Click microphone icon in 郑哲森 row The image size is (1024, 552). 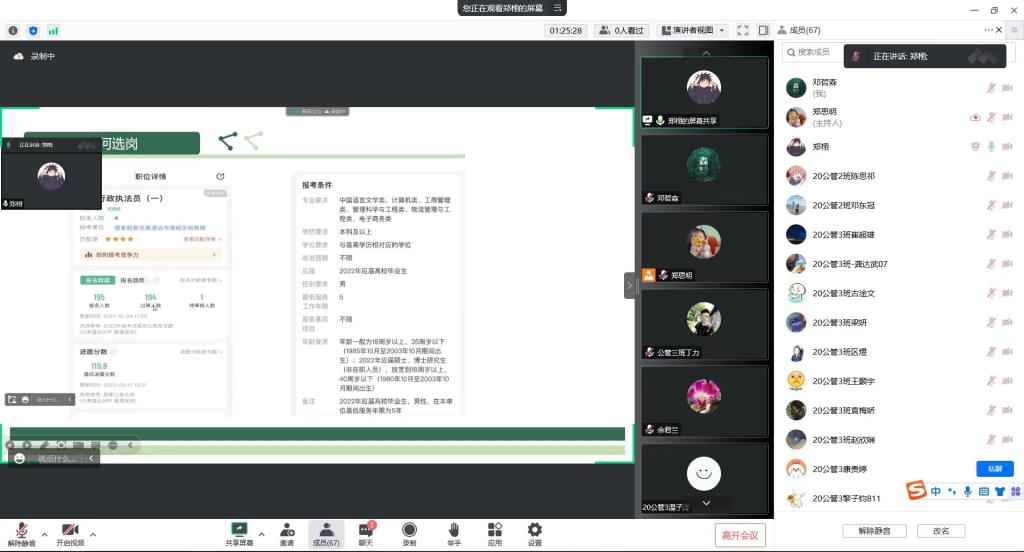[x=991, y=88]
